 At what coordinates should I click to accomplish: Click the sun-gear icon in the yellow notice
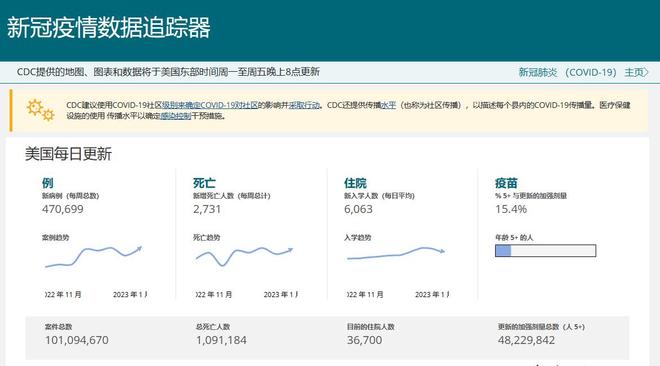coord(40,110)
